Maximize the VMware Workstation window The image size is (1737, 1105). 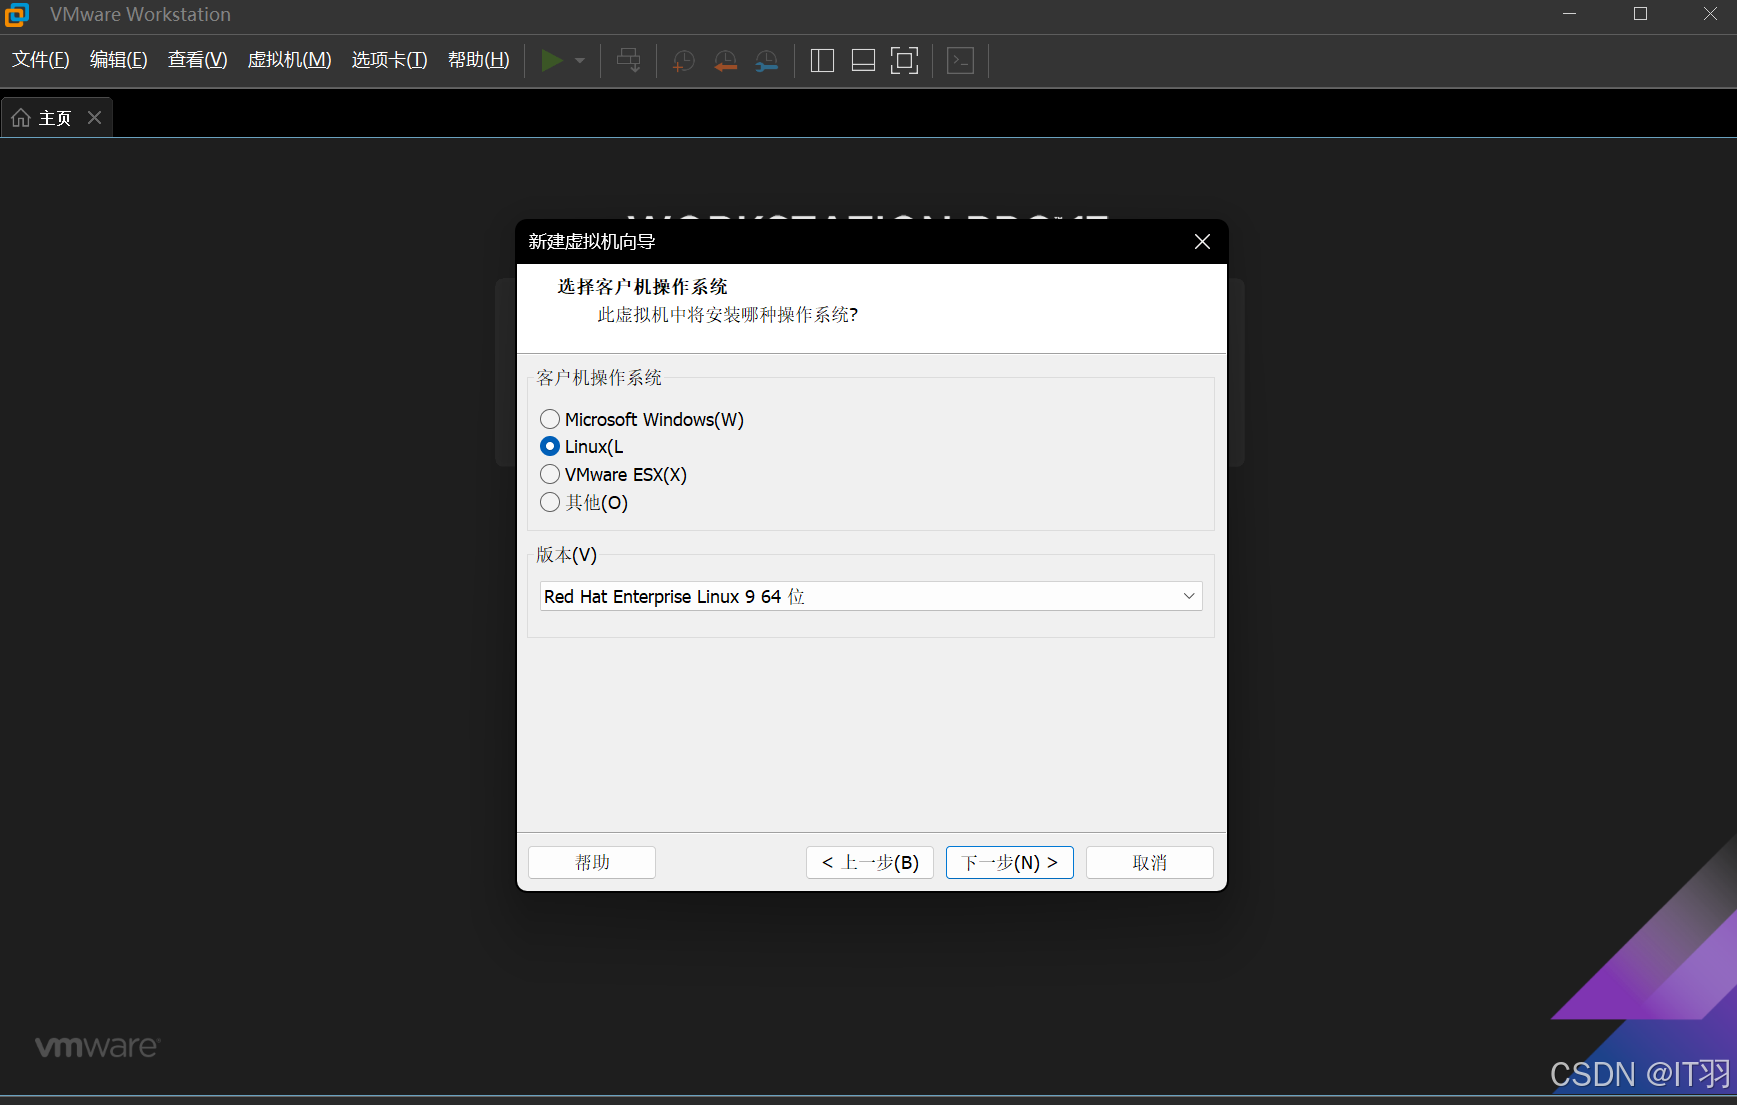(1641, 14)
